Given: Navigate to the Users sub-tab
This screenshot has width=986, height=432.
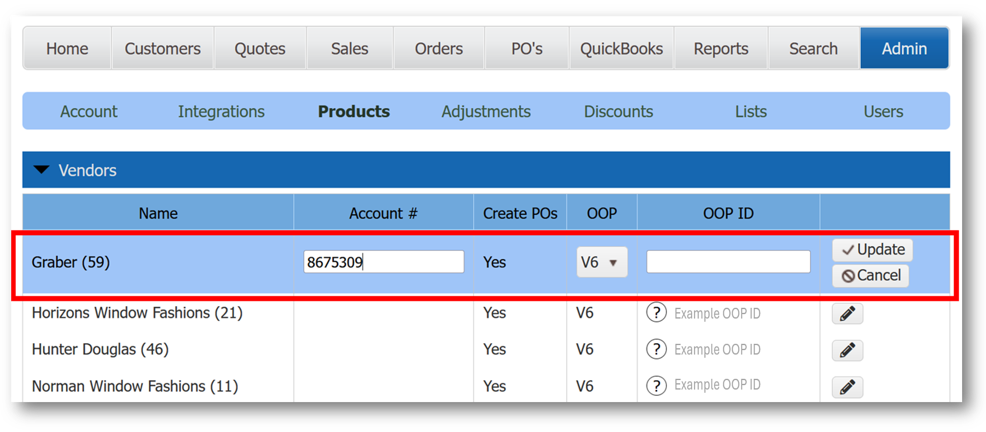Looking at the screenshot, I should click(x=883, y=111).
